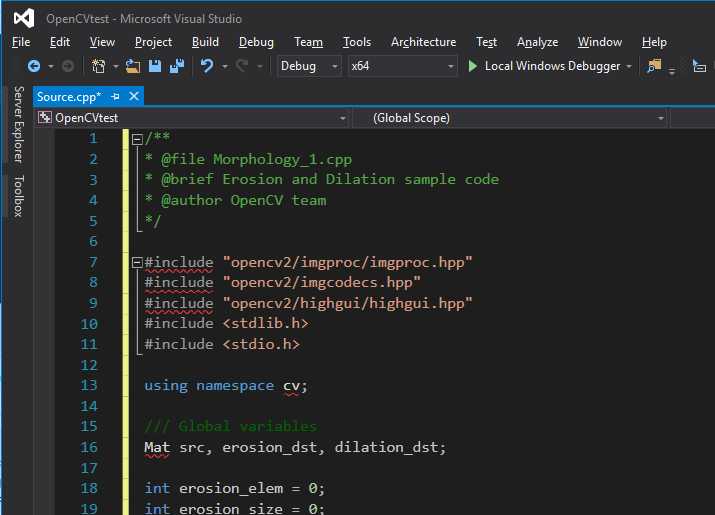Image resolution: width=715 pixels, height=515 pixels.
Task: Click the Find in Files icon
Action: click(x=654, y=67)
